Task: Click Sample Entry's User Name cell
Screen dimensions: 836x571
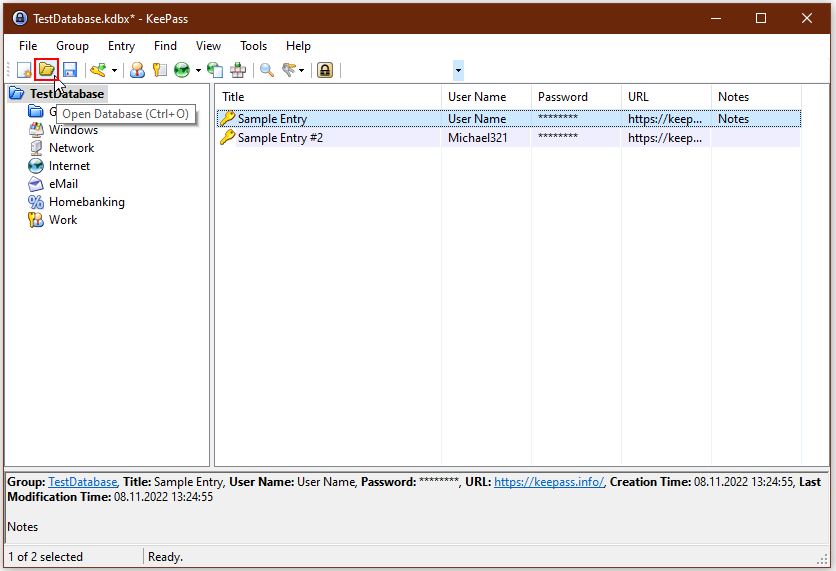Action: click(x=477, y=119)
